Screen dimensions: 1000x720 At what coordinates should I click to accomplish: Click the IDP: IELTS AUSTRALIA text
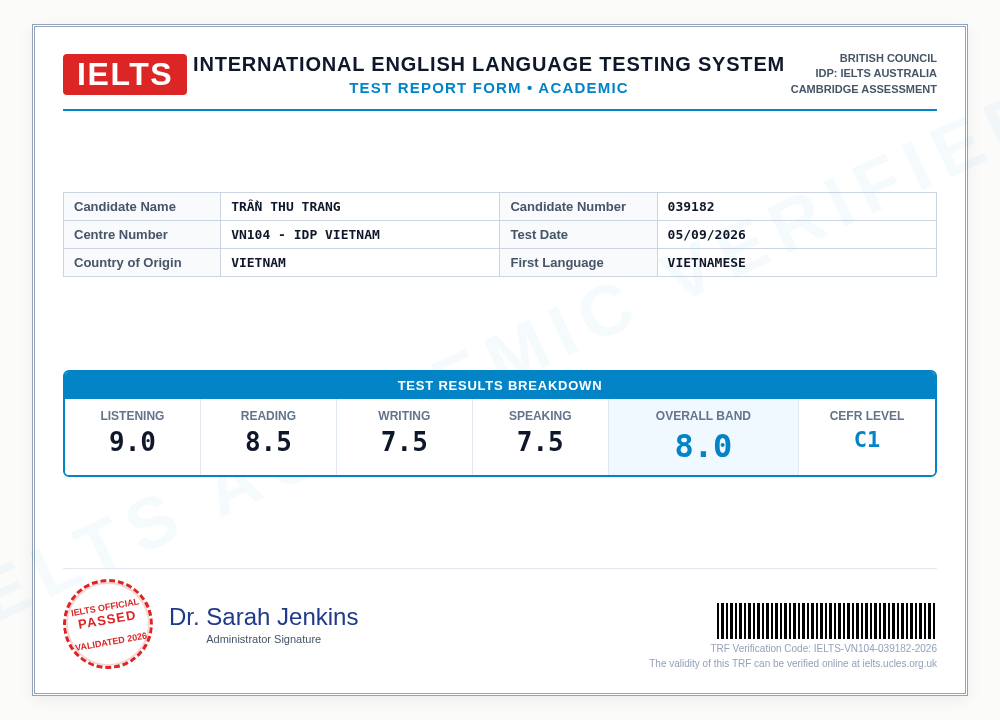click(876, 73)
